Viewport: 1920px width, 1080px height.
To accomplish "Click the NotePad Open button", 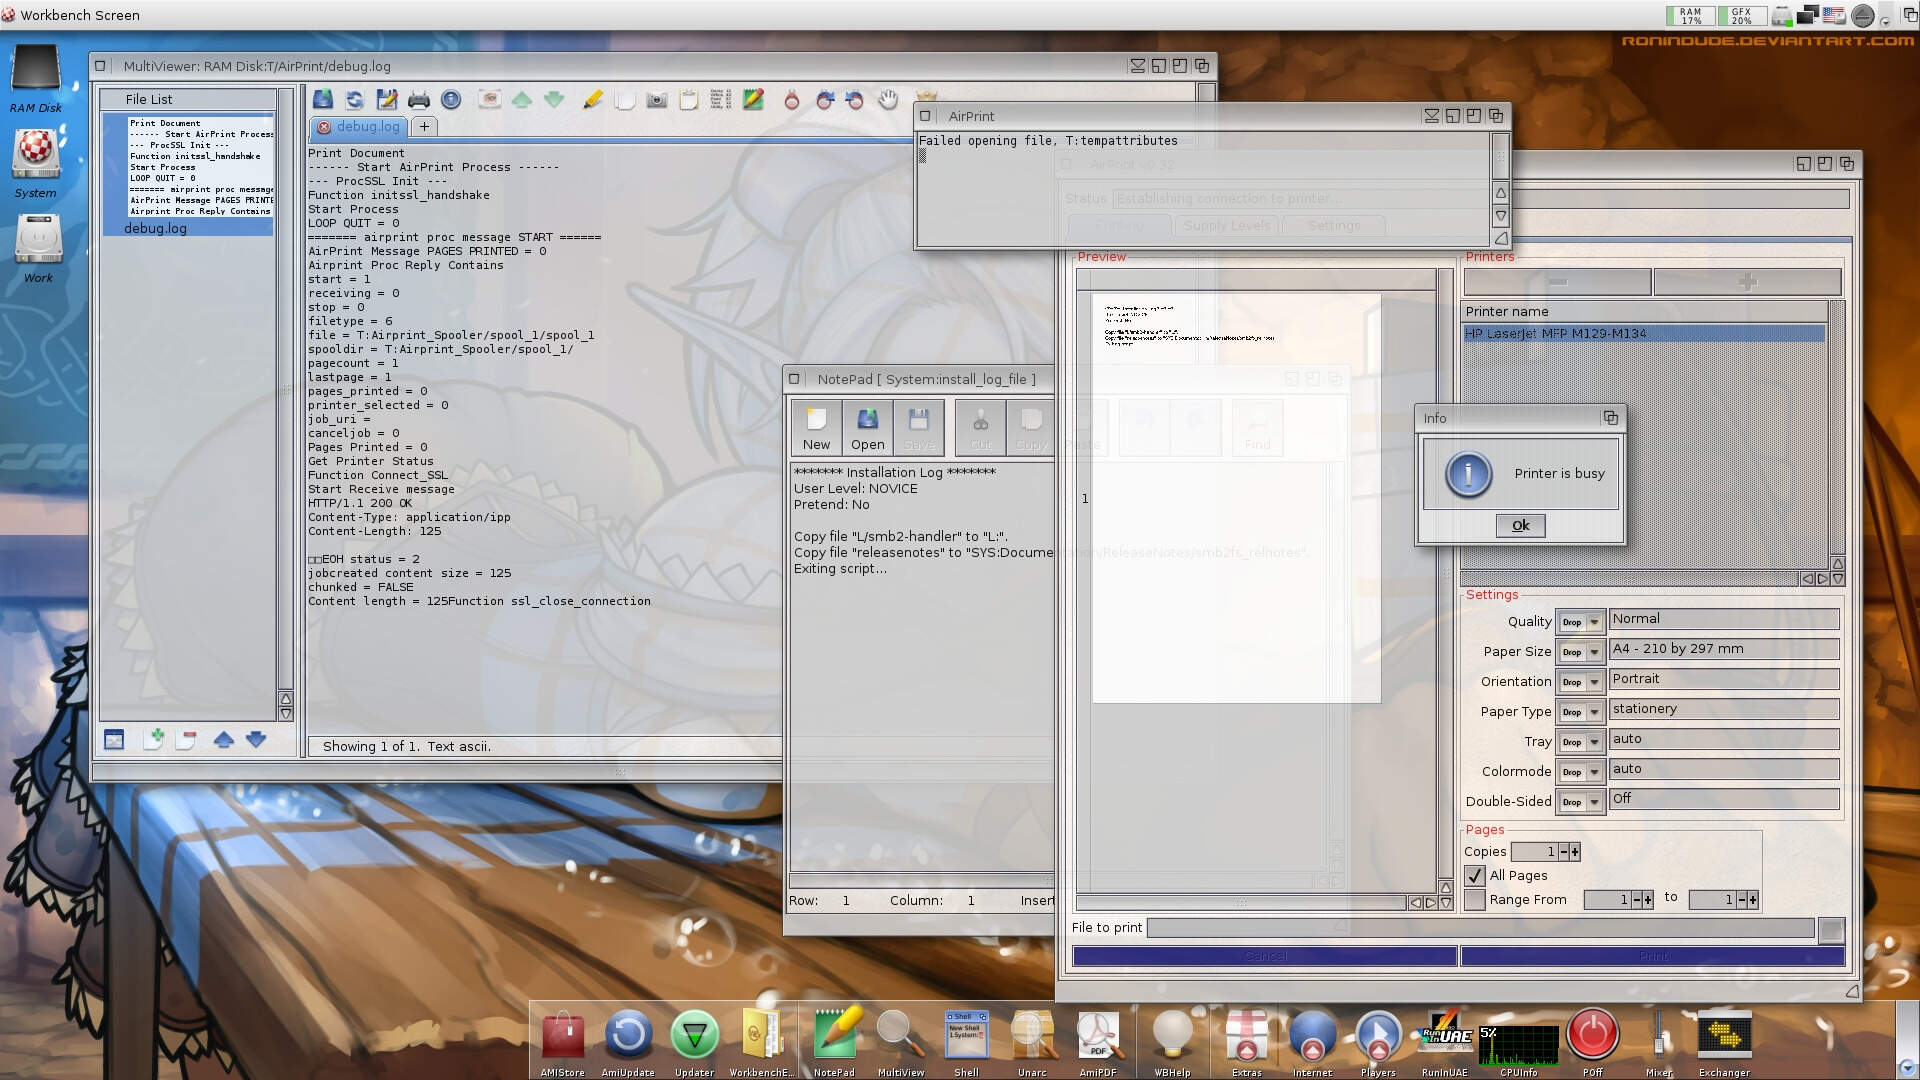I will [867, 428].
